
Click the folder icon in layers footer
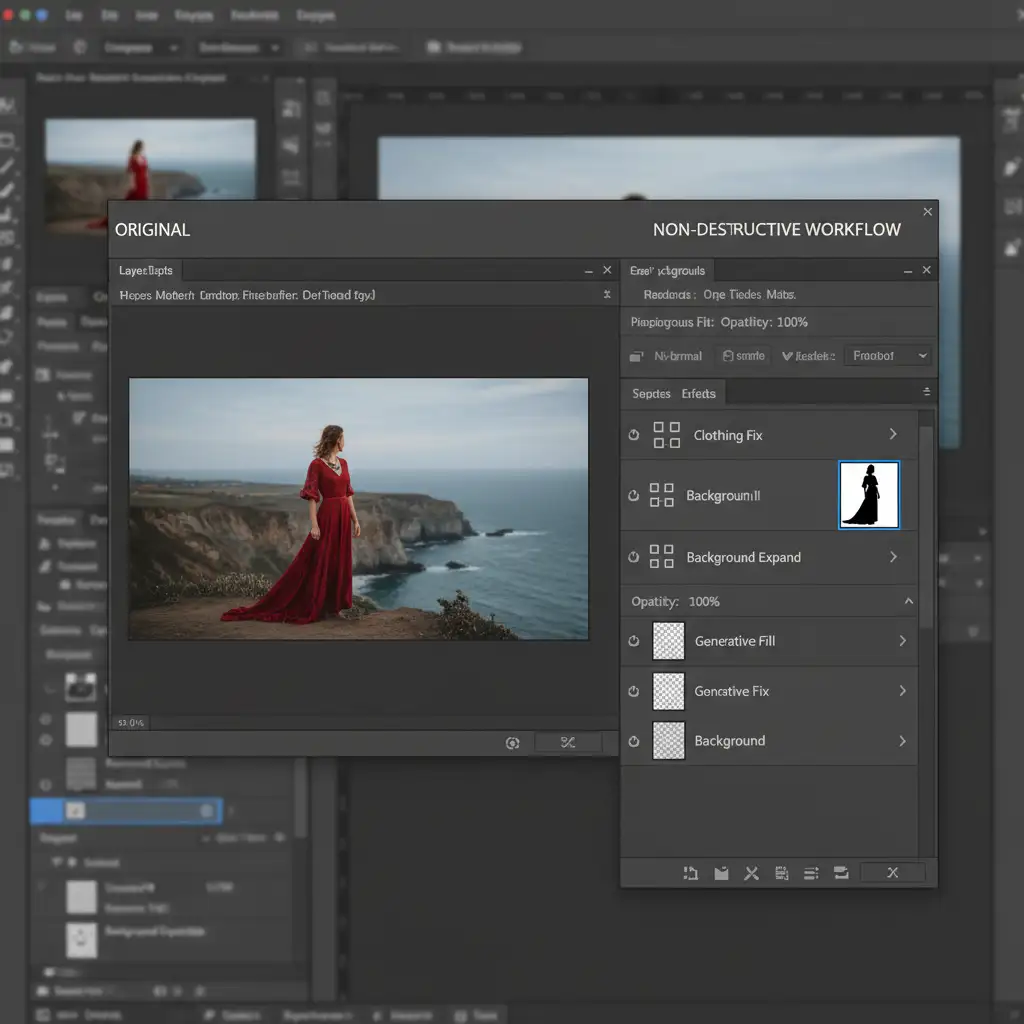pyautogui.click(x=721, y=873)
